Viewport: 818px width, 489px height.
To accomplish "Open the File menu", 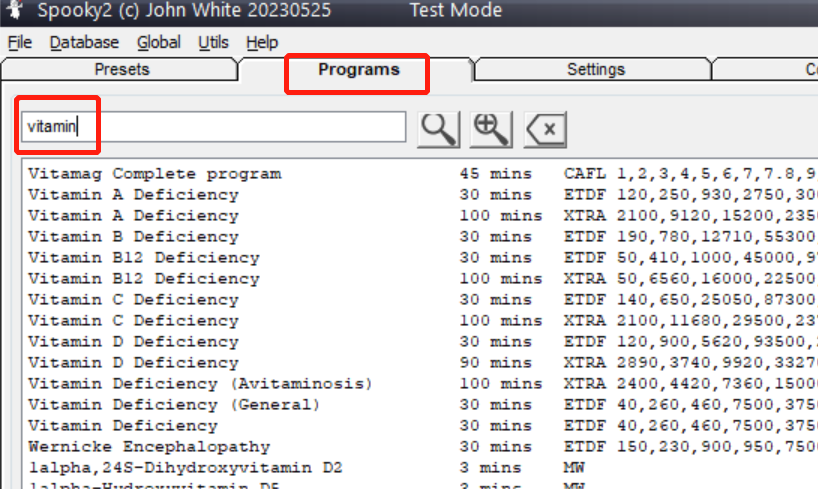I will click(x=20, y=42).
